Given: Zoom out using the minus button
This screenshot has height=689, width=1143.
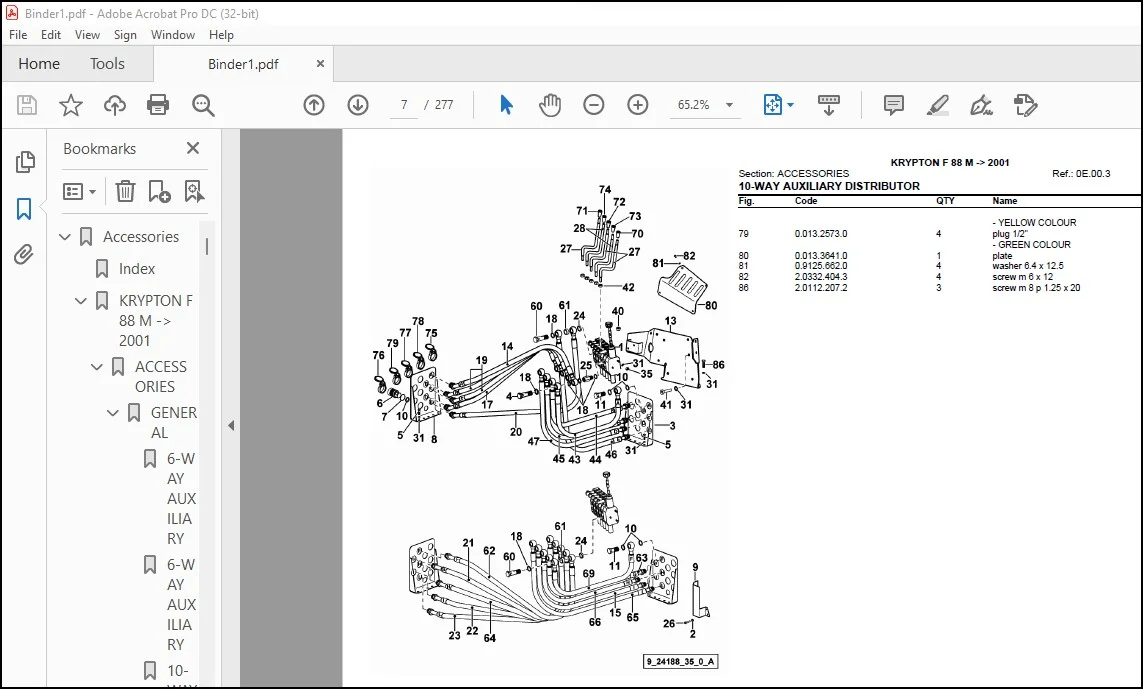Looking at the screenshot, I should coord(593,105).
